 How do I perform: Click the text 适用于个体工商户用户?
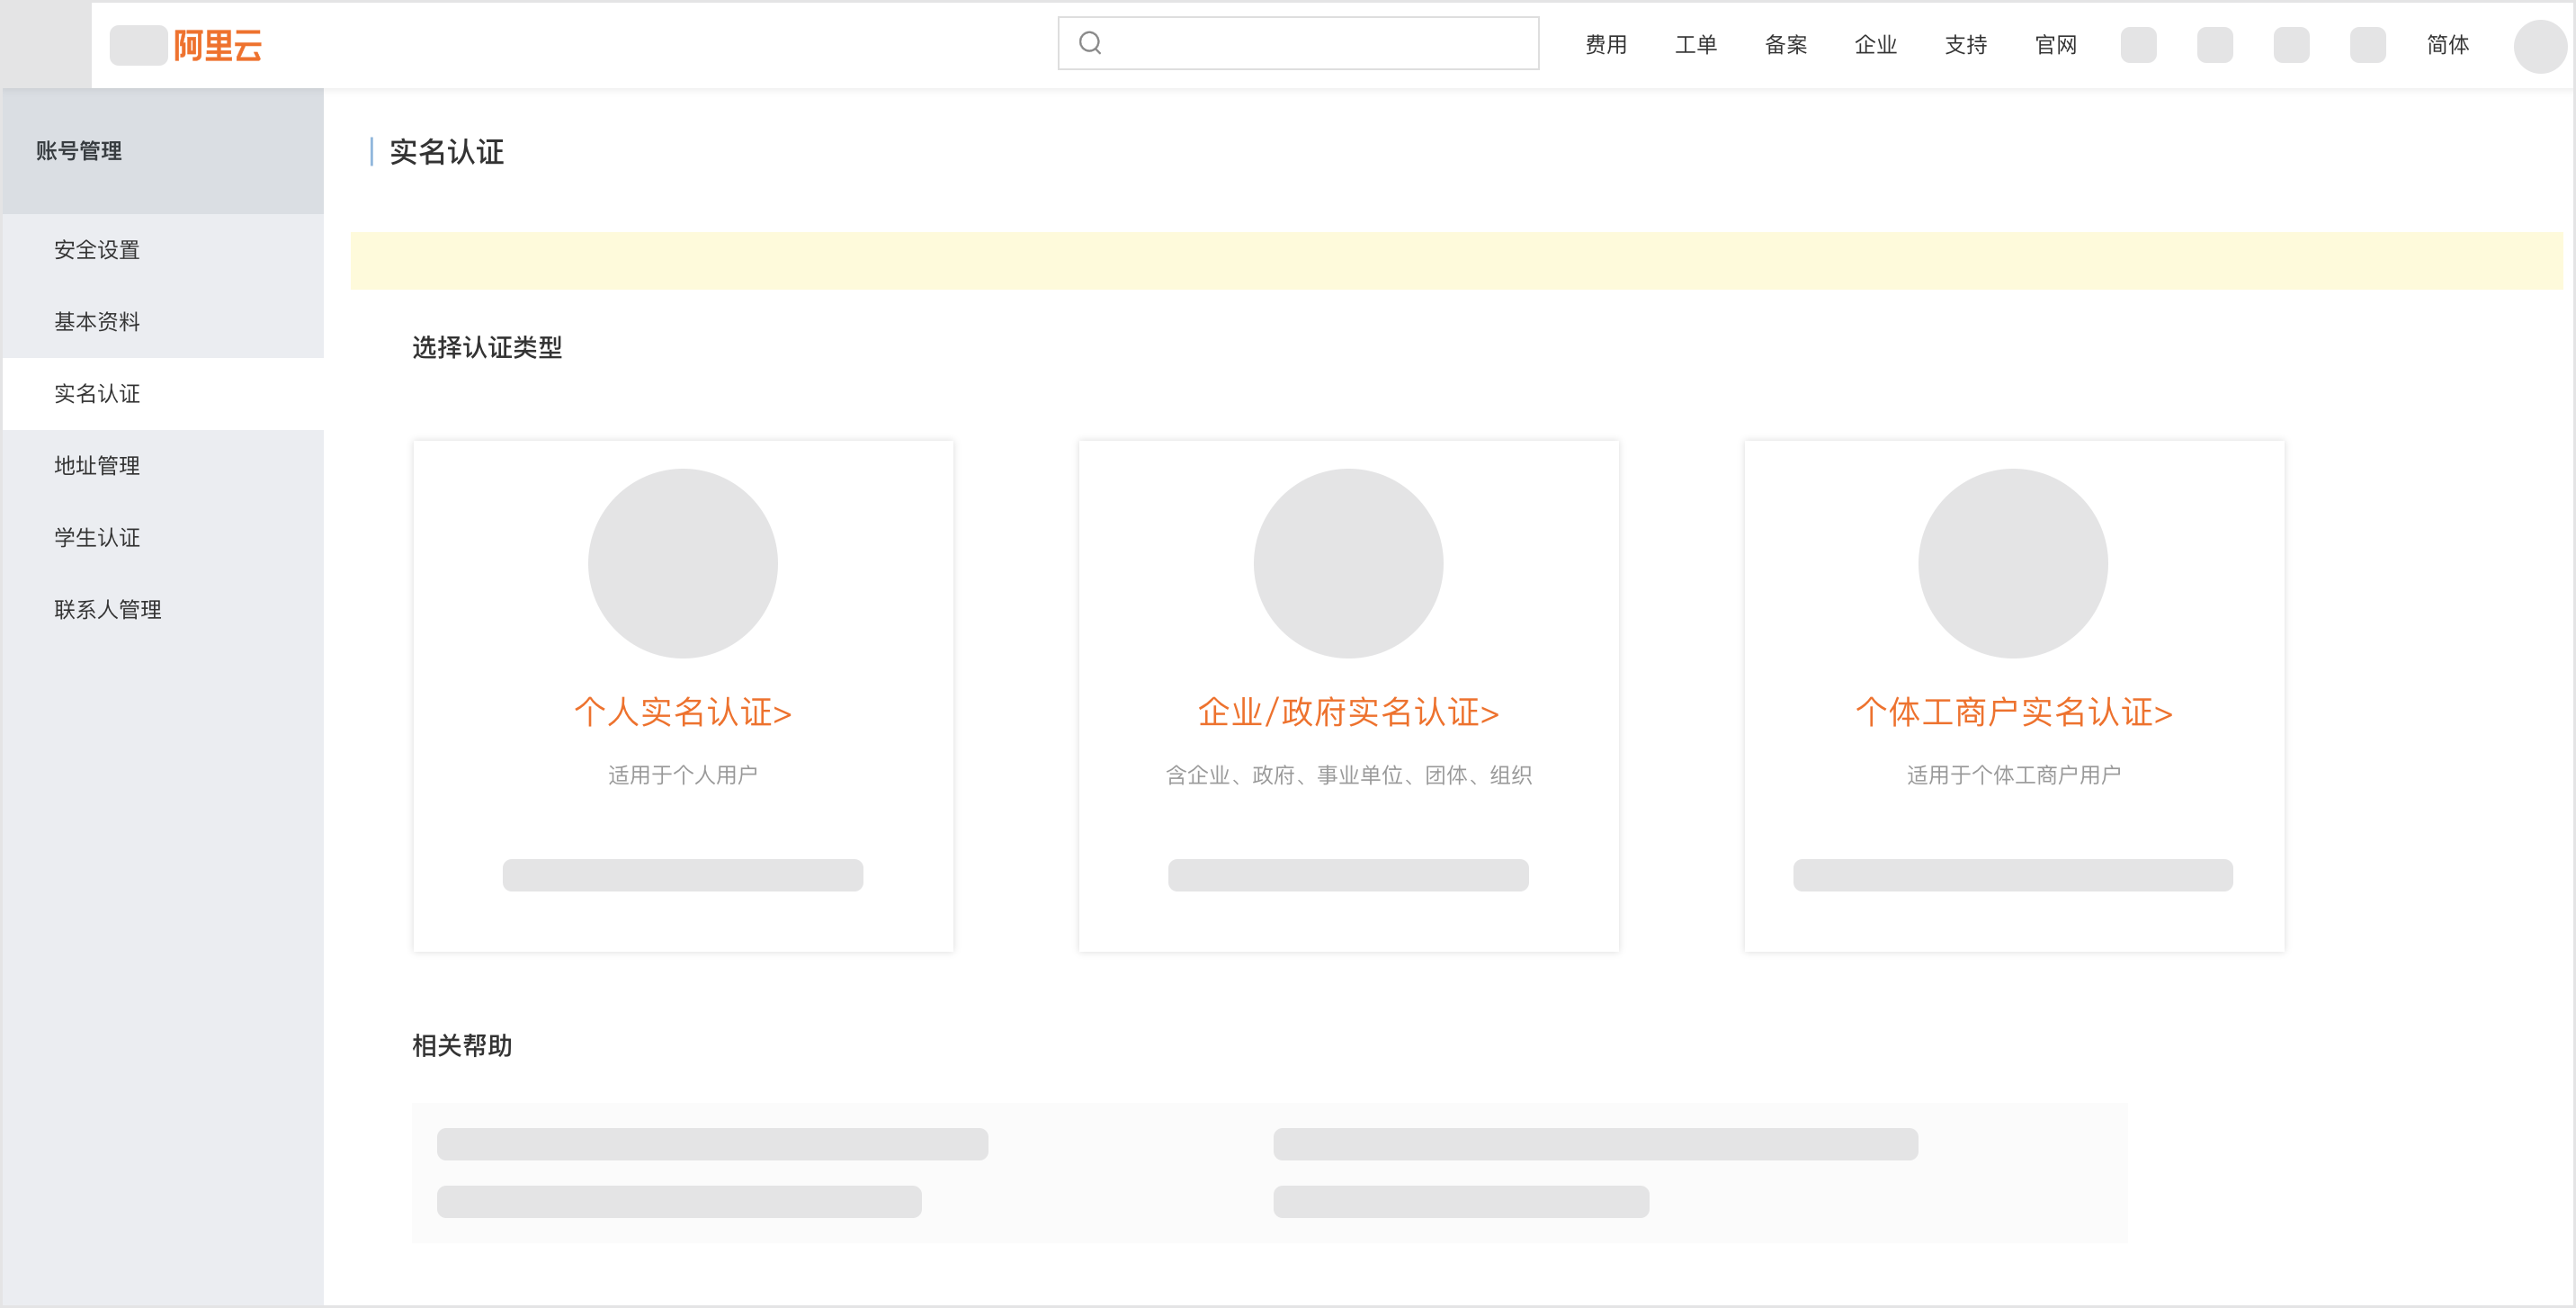pos(2014,775)
